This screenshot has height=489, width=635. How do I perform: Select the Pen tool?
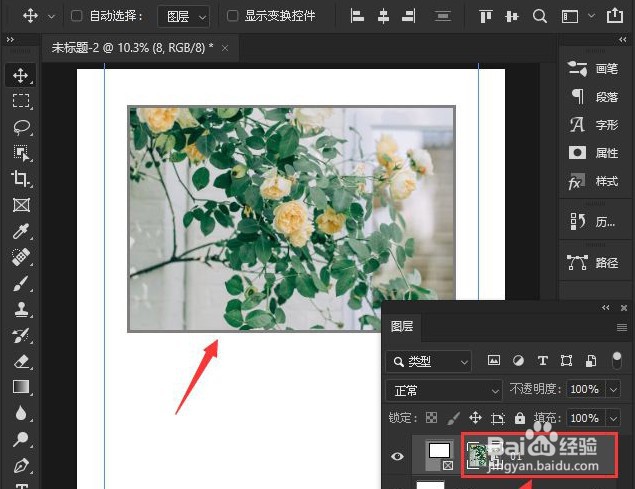point(21,466)
